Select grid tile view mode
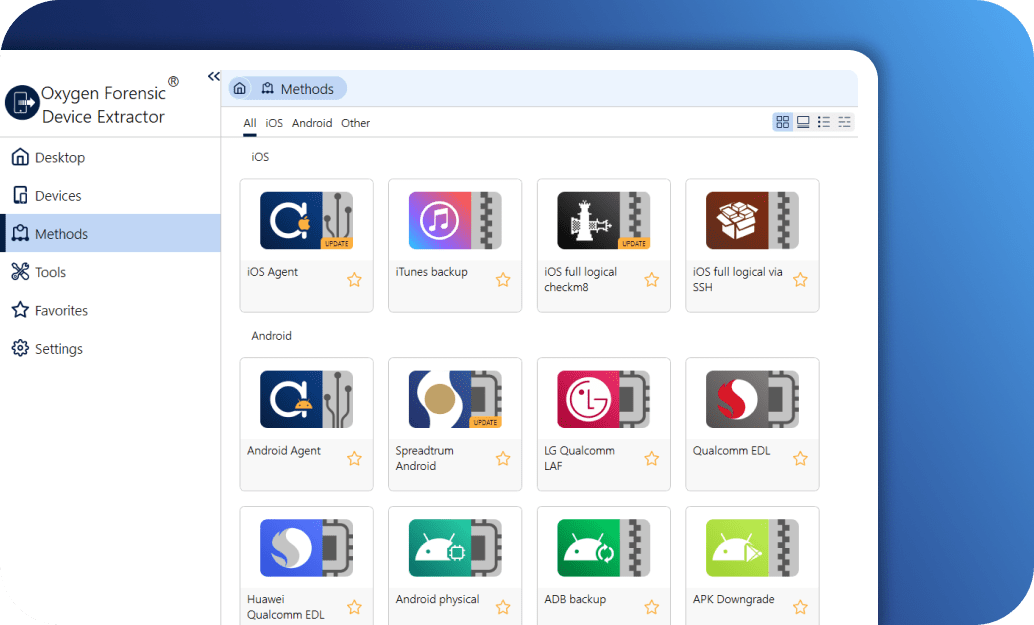 tap(783, 122)
